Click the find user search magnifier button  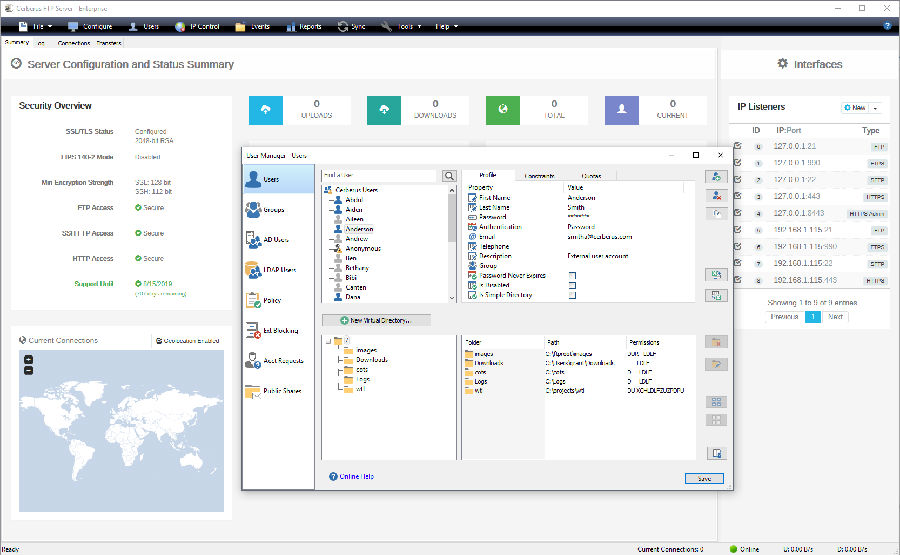coord(449,176)
